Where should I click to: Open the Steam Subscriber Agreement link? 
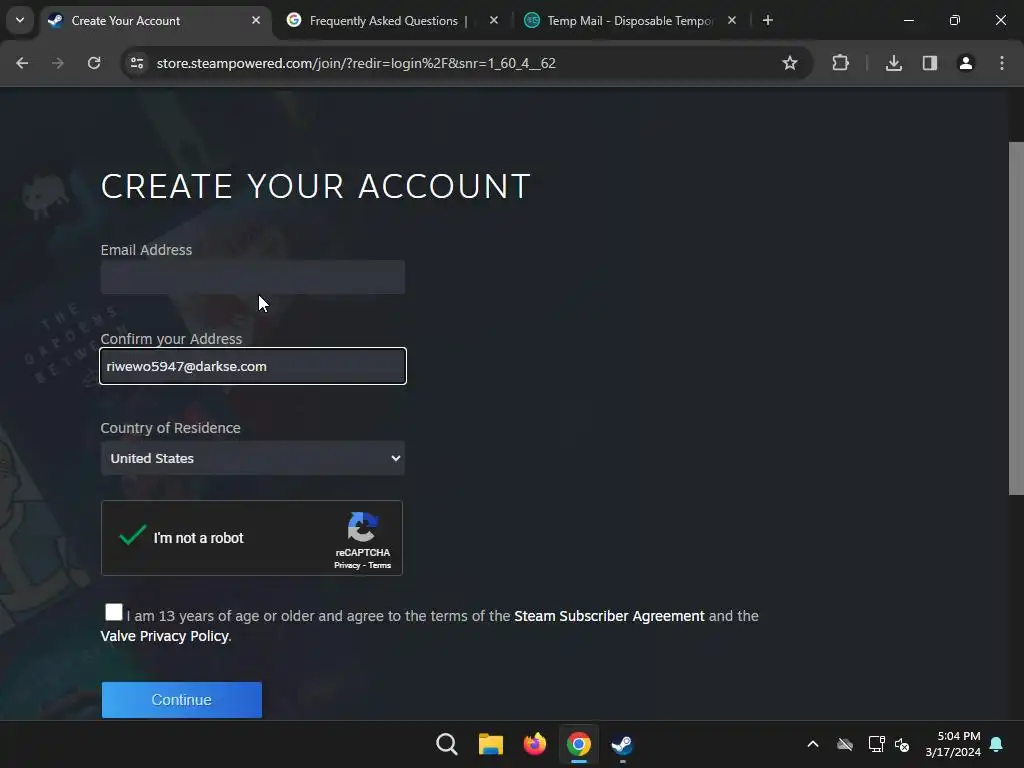click(x=609, y=616)
